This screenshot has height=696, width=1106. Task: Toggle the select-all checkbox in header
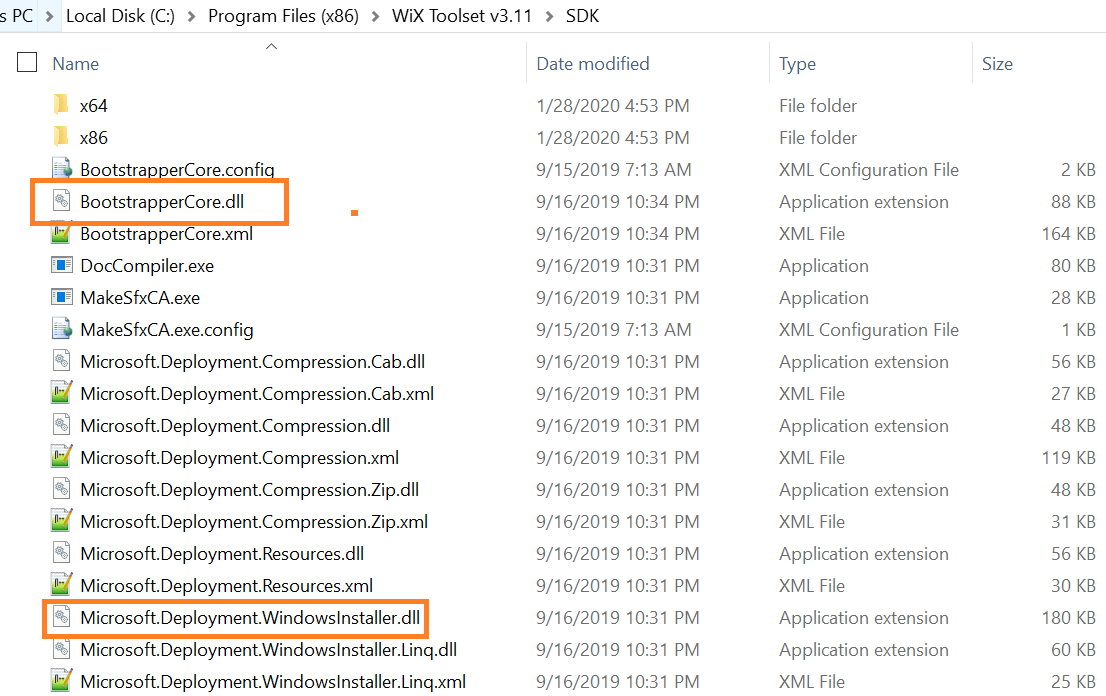(x=27, y=62)
